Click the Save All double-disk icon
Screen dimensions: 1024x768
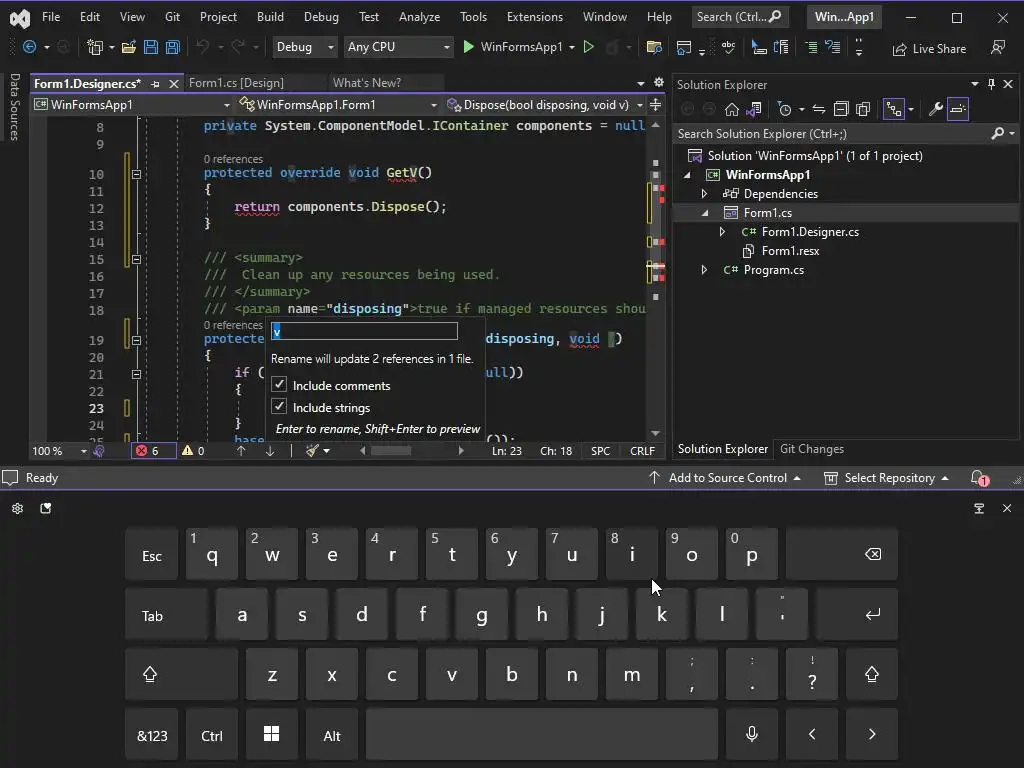[172, 47]
